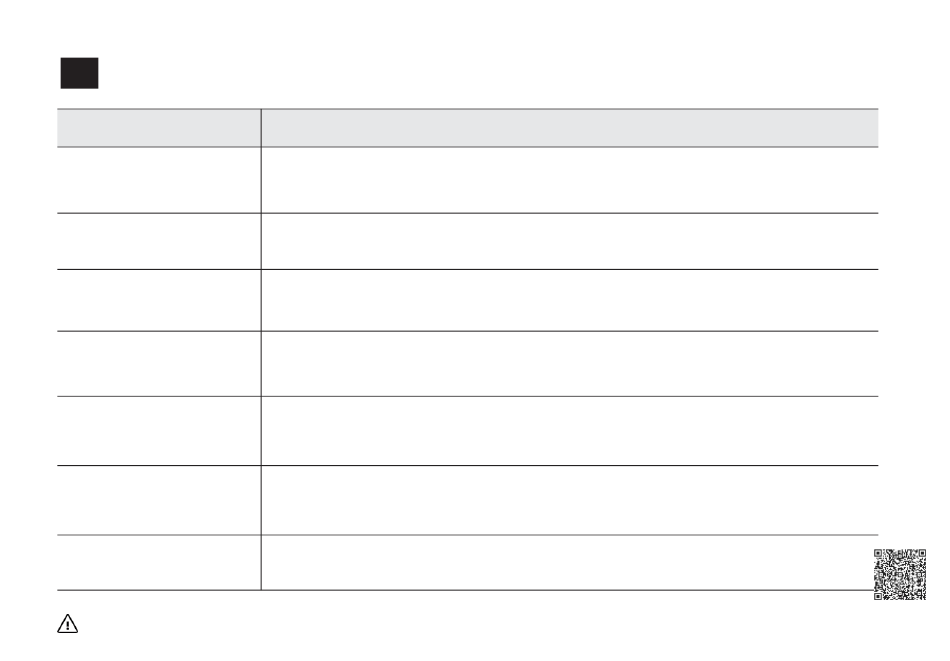950x661 pixels.
Task: Click the black square above the table
Action: (x=79, y=73)
